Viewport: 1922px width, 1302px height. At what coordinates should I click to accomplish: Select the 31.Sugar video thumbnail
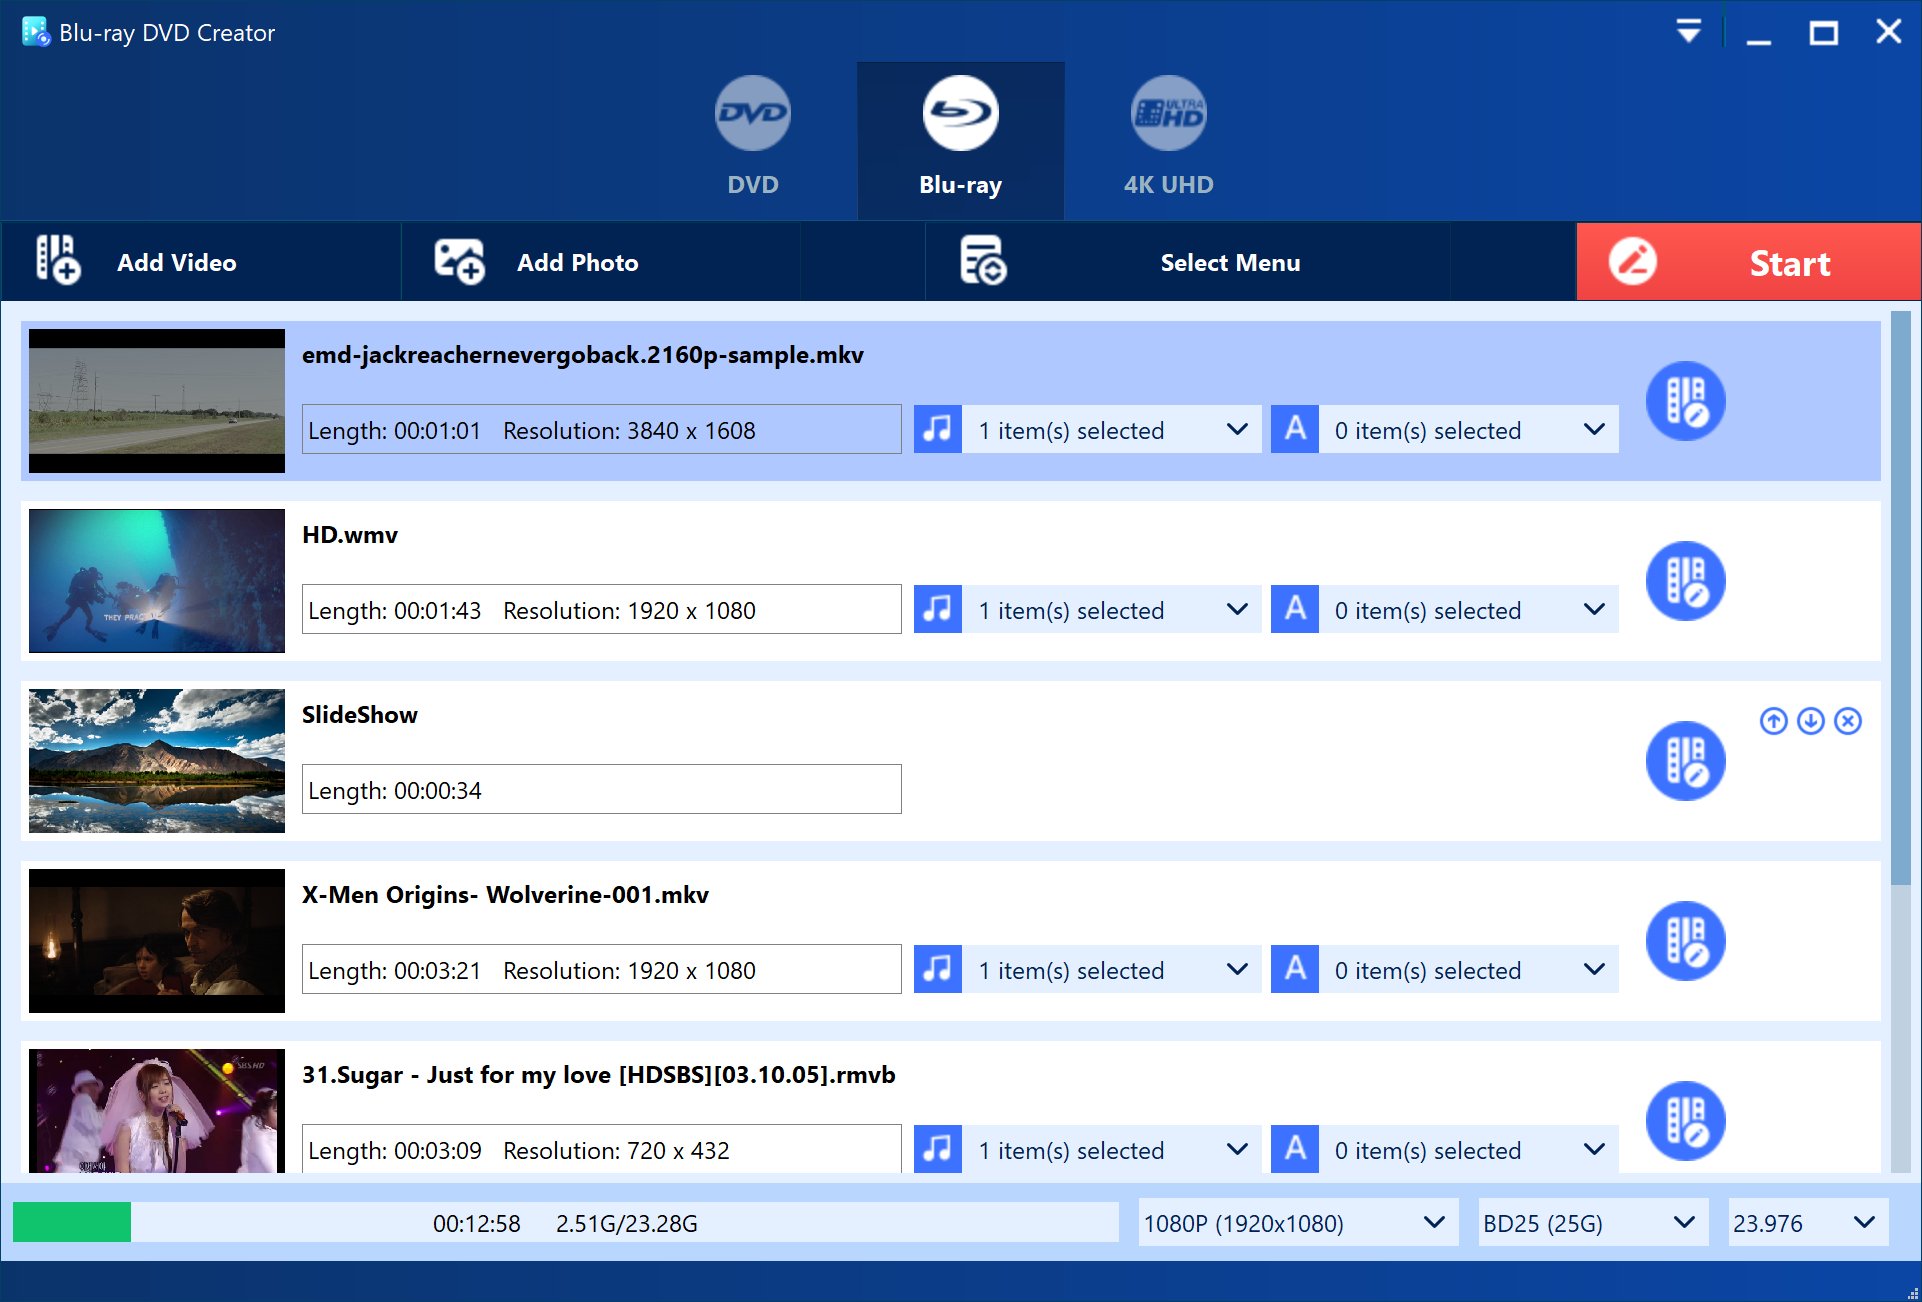pos(157,1111)
